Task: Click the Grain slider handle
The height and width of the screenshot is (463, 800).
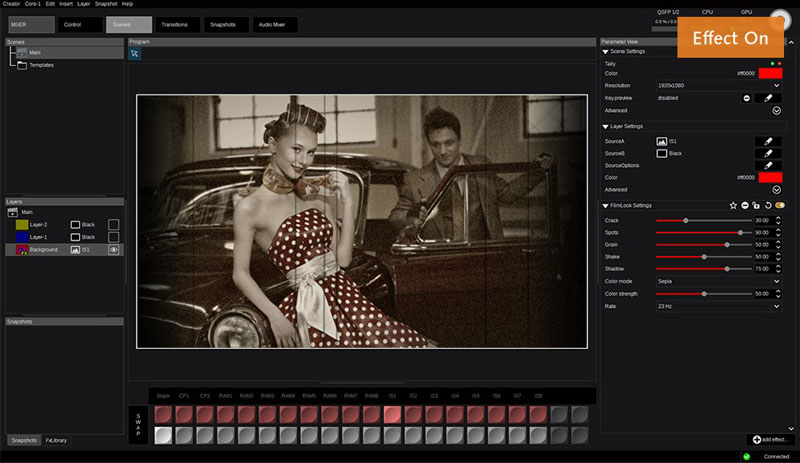Action: click(x=727, y=245)
